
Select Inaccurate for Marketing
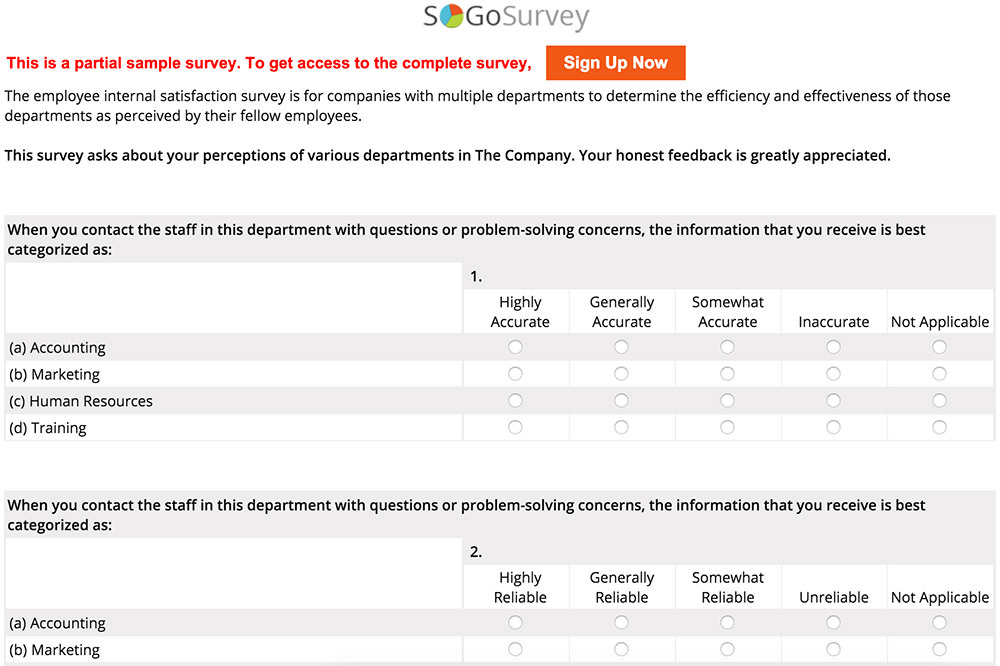click(833, 374)
